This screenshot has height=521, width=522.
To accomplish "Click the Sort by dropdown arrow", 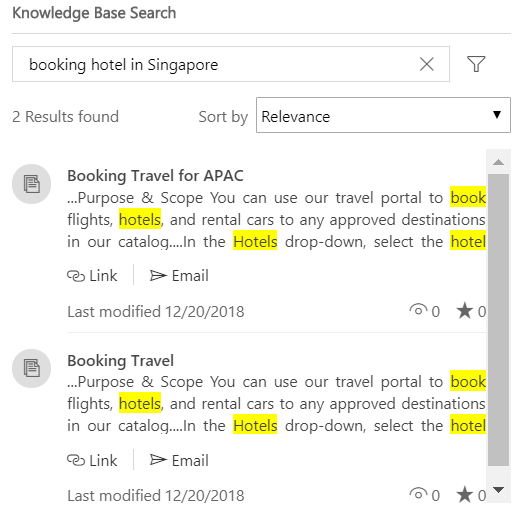I will (497, 115).
